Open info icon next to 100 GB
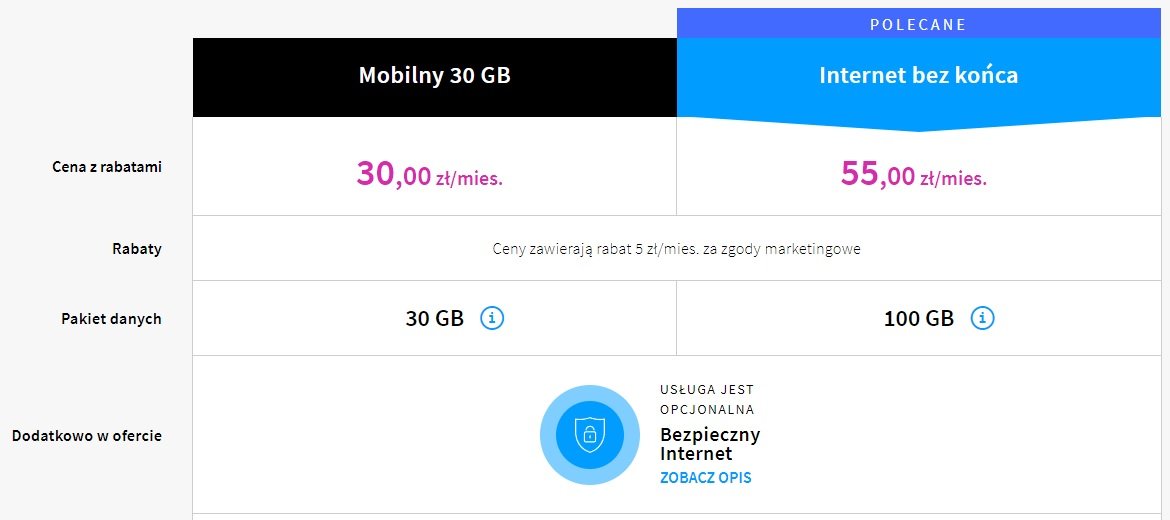This screenshot has width=1170, height=520. [982, 319]
